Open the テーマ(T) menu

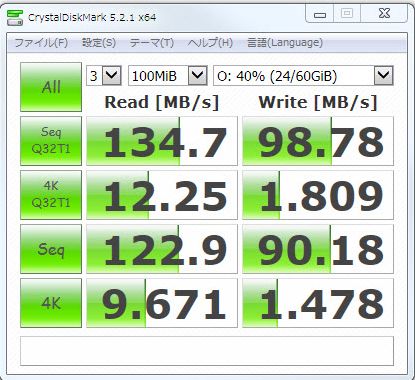coord(152,43)
